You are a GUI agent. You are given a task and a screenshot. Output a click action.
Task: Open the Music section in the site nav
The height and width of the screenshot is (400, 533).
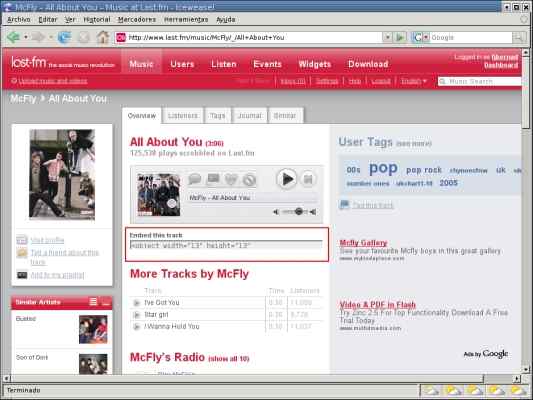point(141,64)
